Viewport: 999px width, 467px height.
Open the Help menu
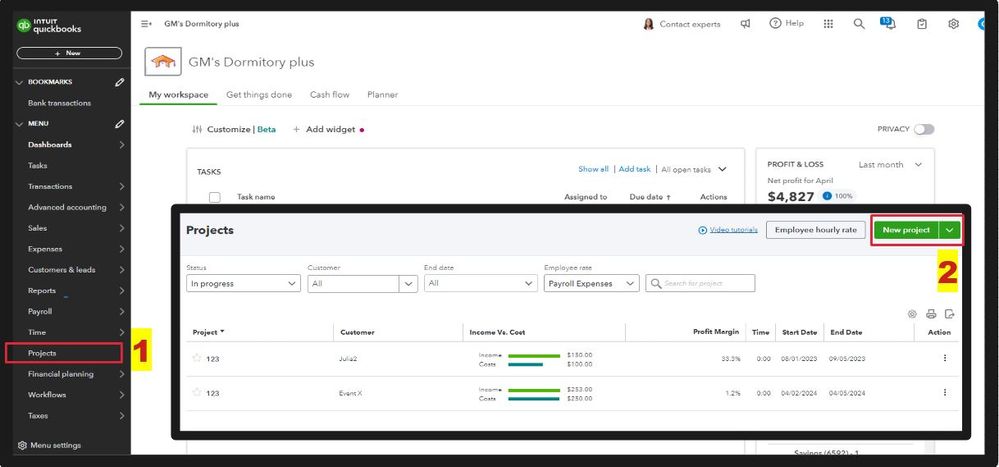pos(786,24)
